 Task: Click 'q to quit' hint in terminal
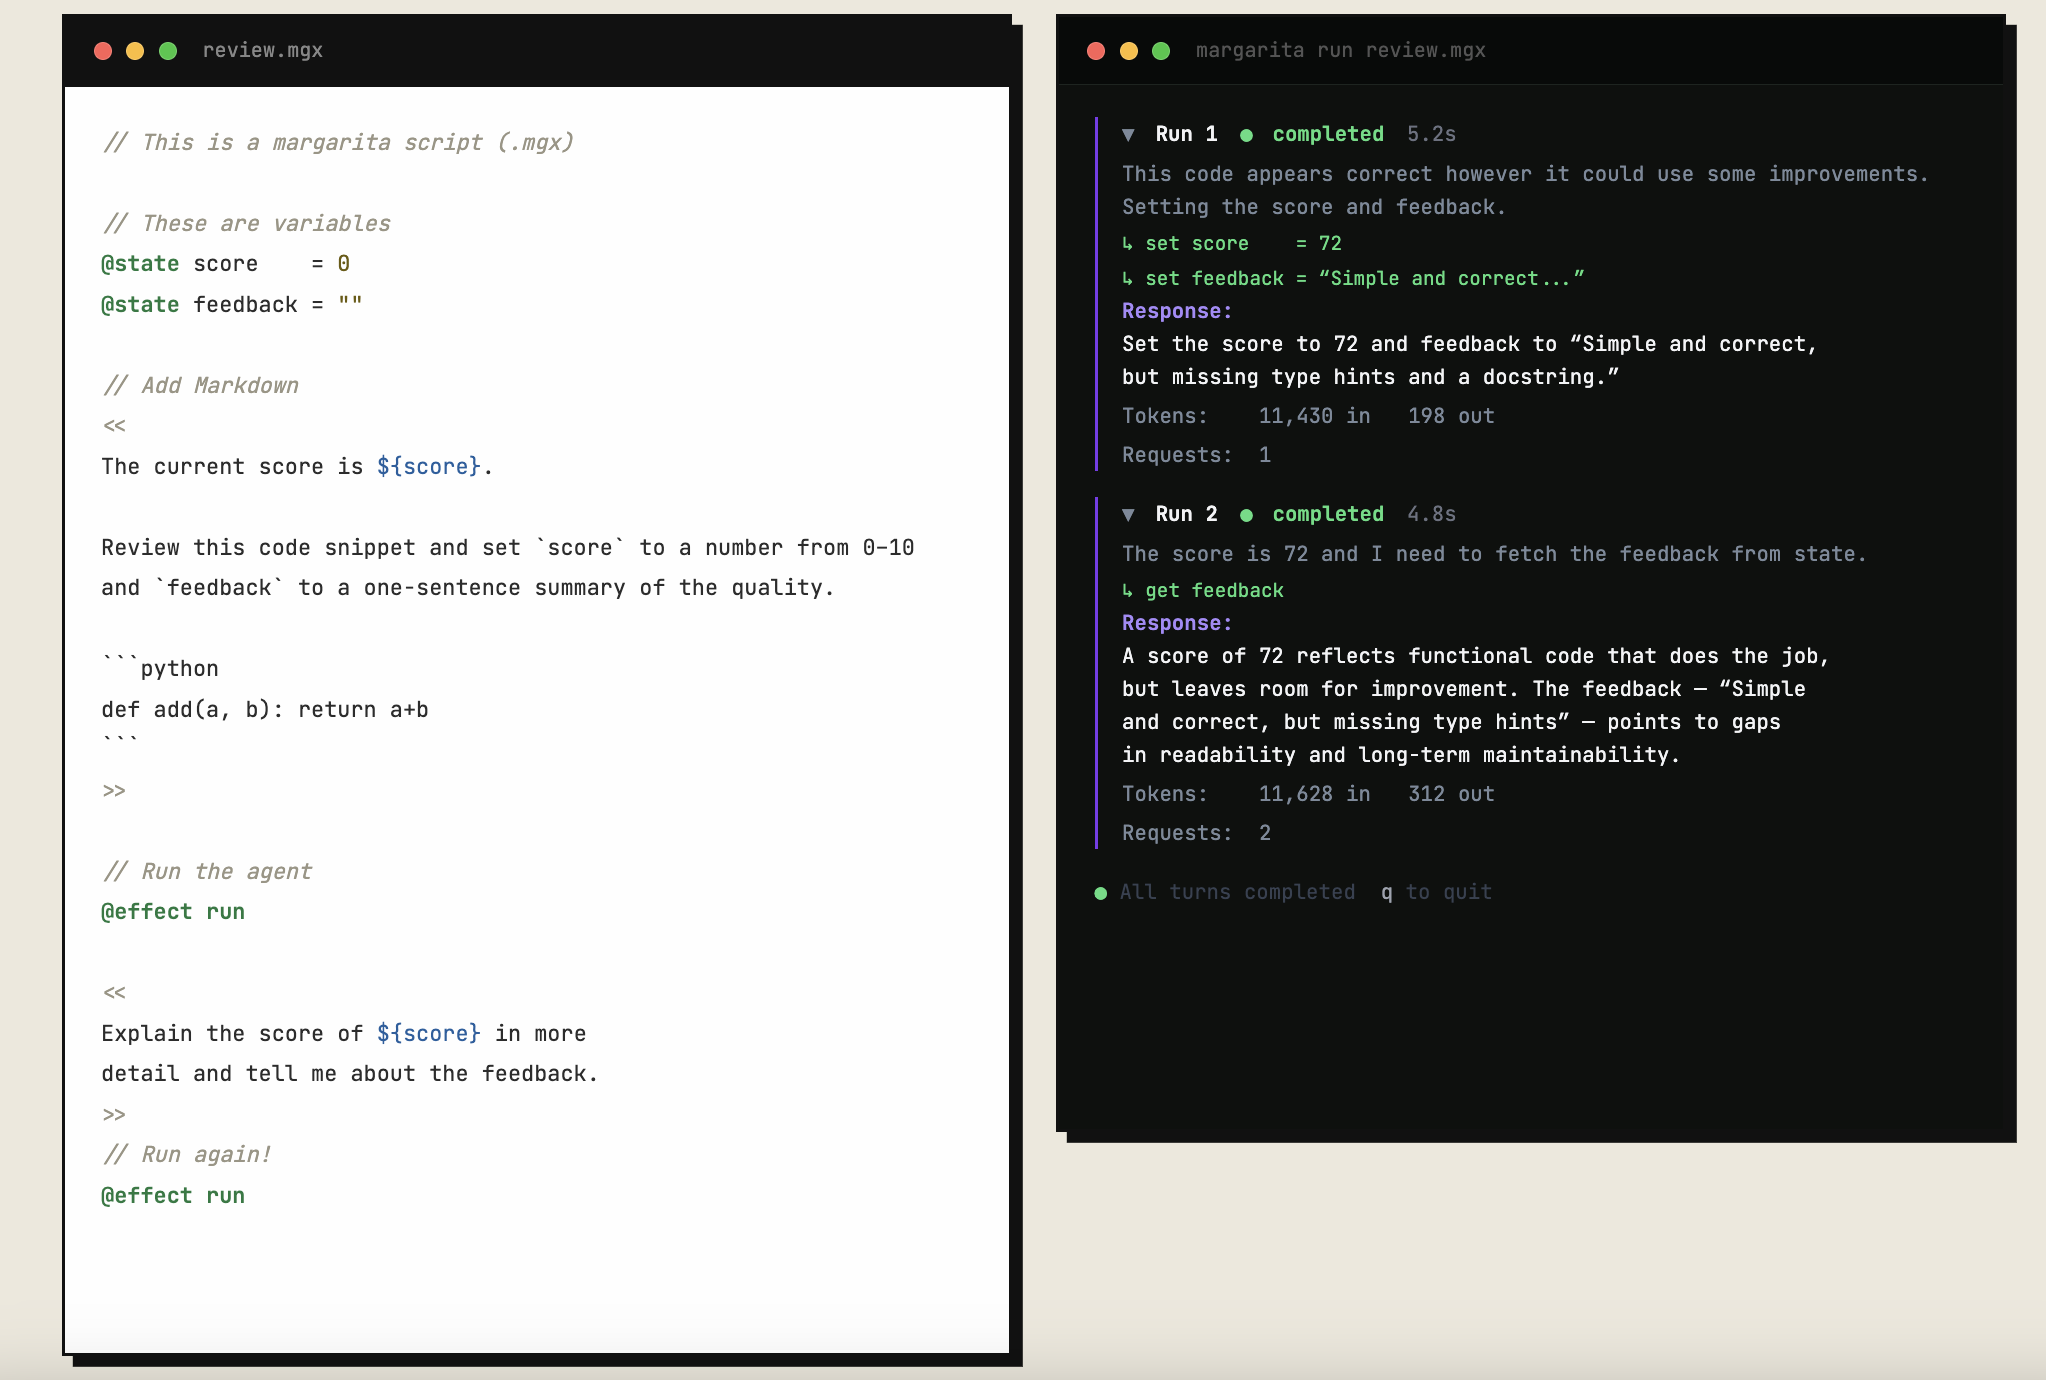pos(1437,892)
